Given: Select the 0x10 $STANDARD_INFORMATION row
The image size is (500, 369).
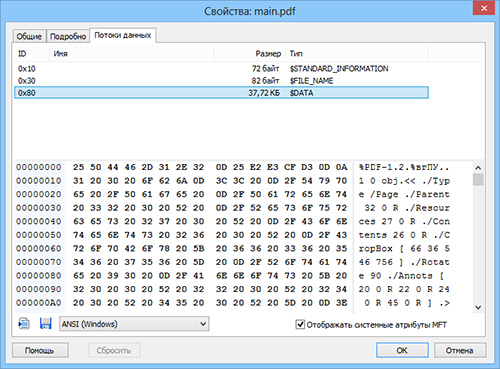Looking at the screenshot, I should click(x=221, y=69).
